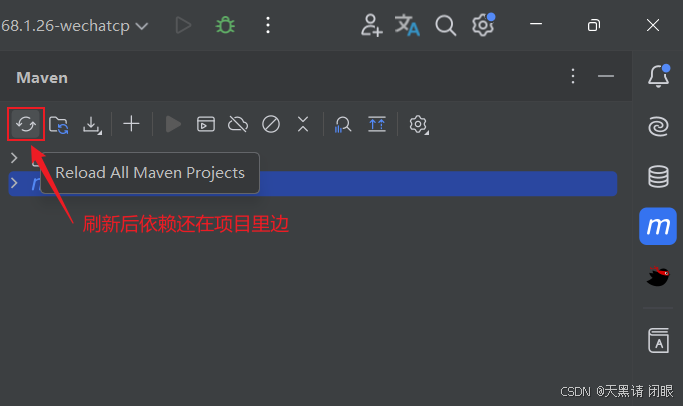Reload all Maven projects
Viewport: 683px width, 406px height.
tap(26, 125)
